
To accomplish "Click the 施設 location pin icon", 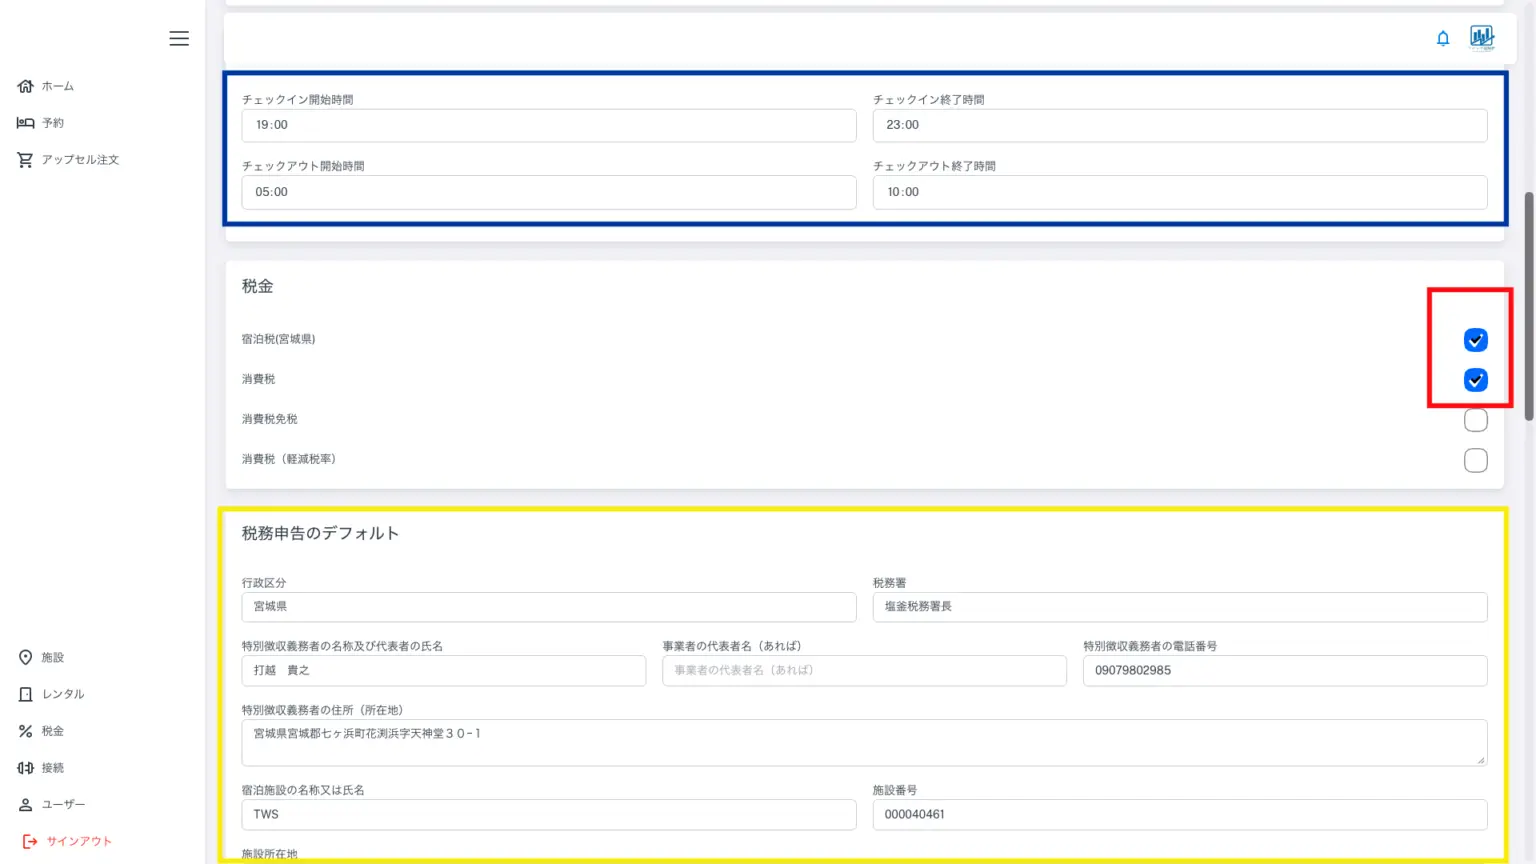I will click(26, 657).
